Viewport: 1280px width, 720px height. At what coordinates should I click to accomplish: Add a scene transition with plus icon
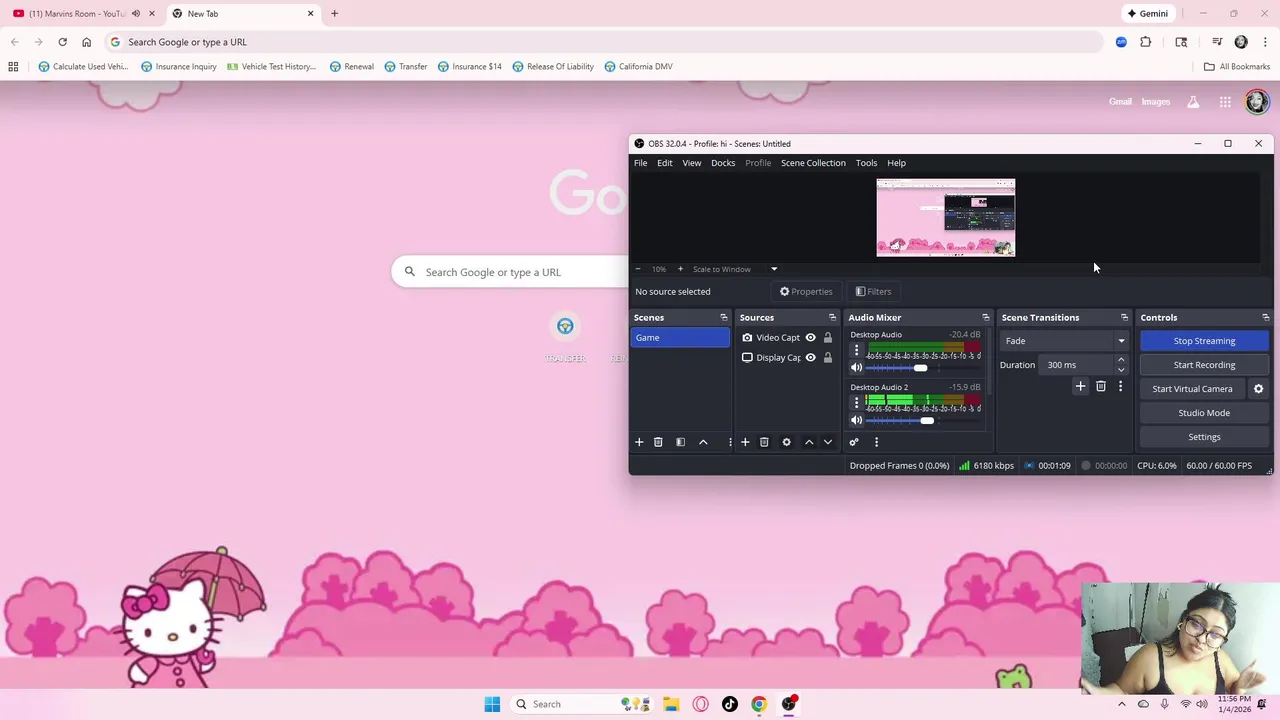1080,386
